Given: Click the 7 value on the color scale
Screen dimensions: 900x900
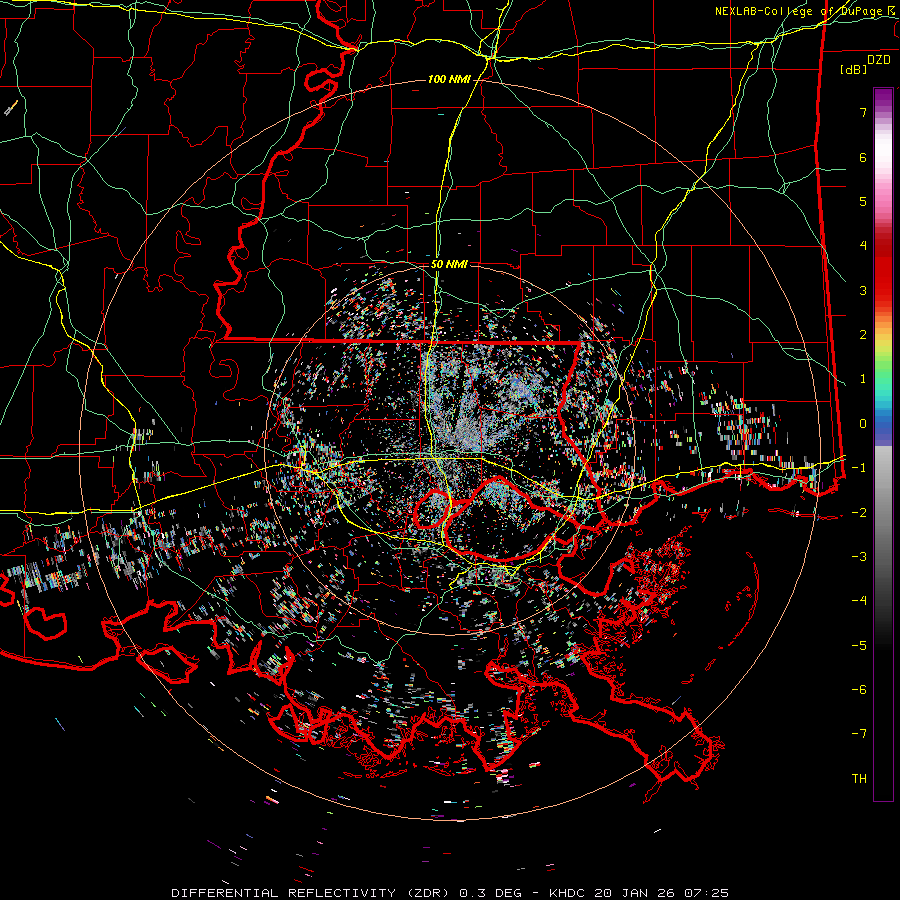Looking at the screenshot, I should (x=863, y=112).
